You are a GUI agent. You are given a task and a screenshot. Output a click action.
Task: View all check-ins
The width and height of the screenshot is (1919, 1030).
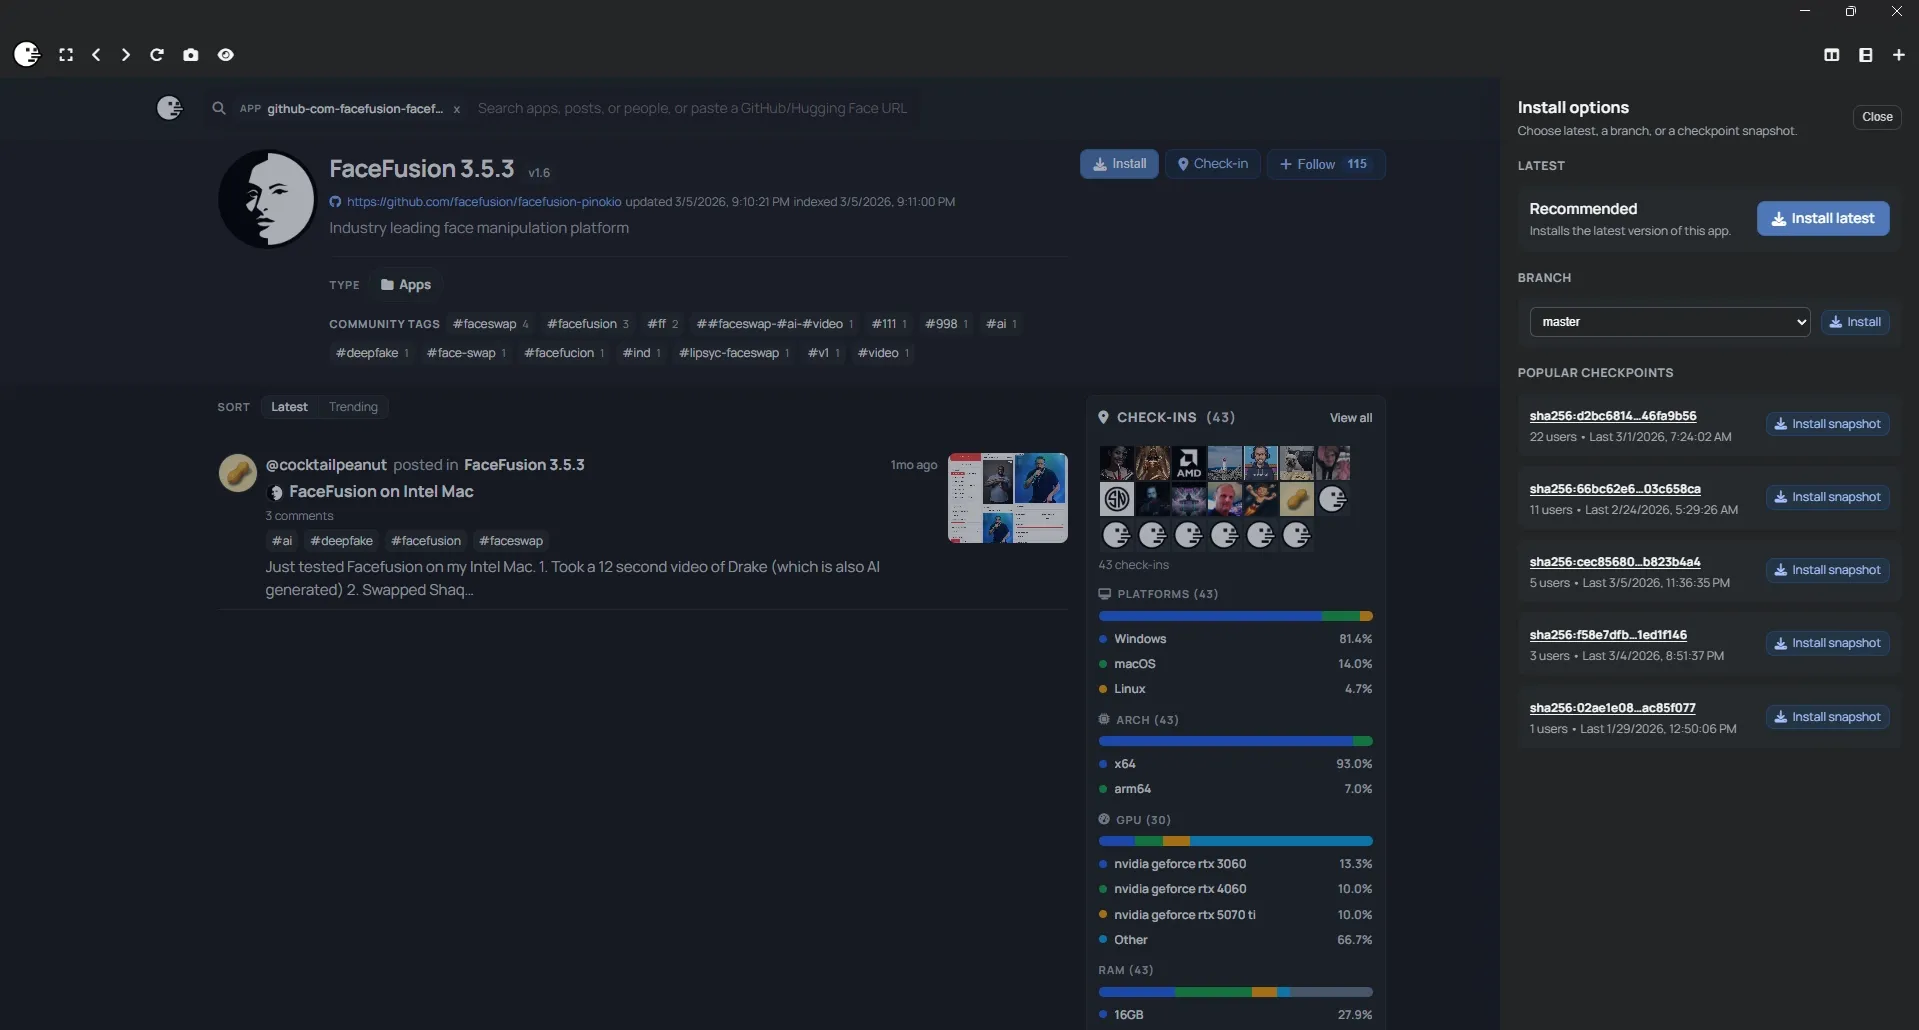pos(1350,418)
